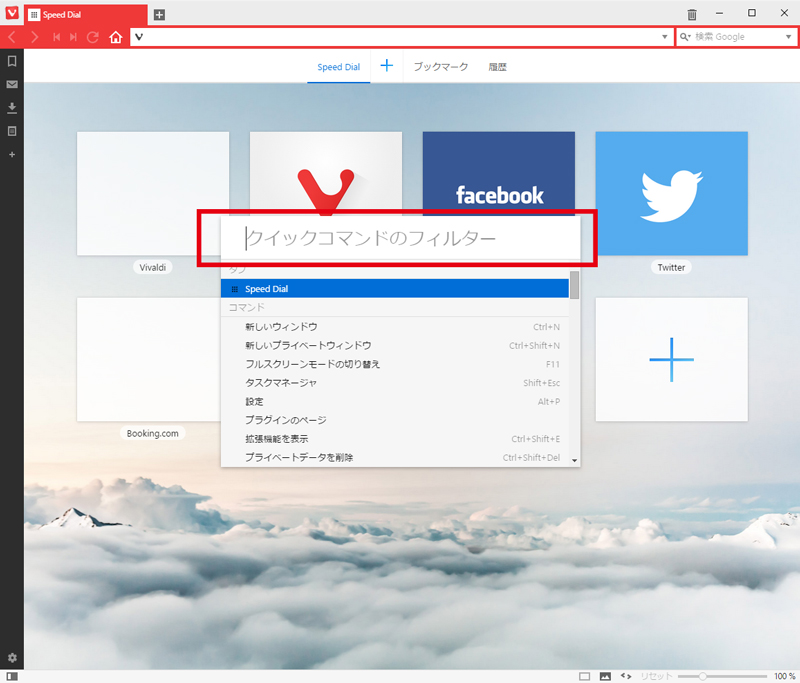
Task: Open the Bookmarks panel icon
Action: 12,61
